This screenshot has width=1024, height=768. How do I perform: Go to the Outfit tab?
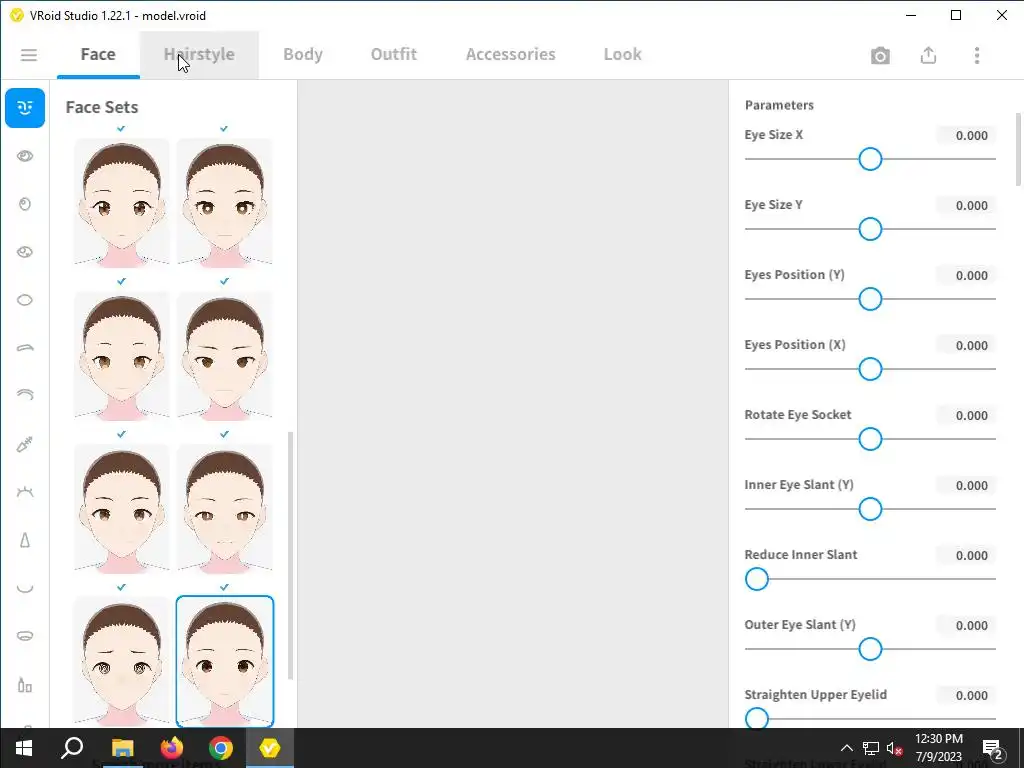coord(394,54)
